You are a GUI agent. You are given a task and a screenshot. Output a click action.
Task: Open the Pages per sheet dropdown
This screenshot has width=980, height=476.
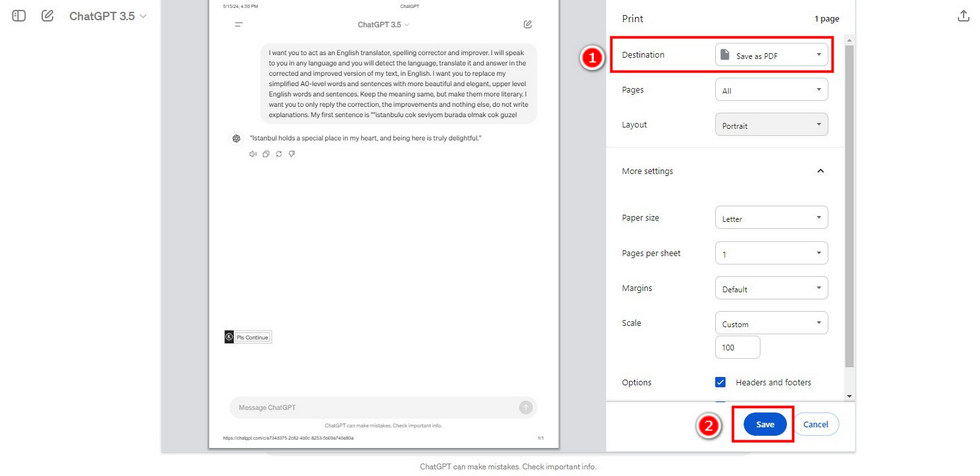tap(771, 254)
